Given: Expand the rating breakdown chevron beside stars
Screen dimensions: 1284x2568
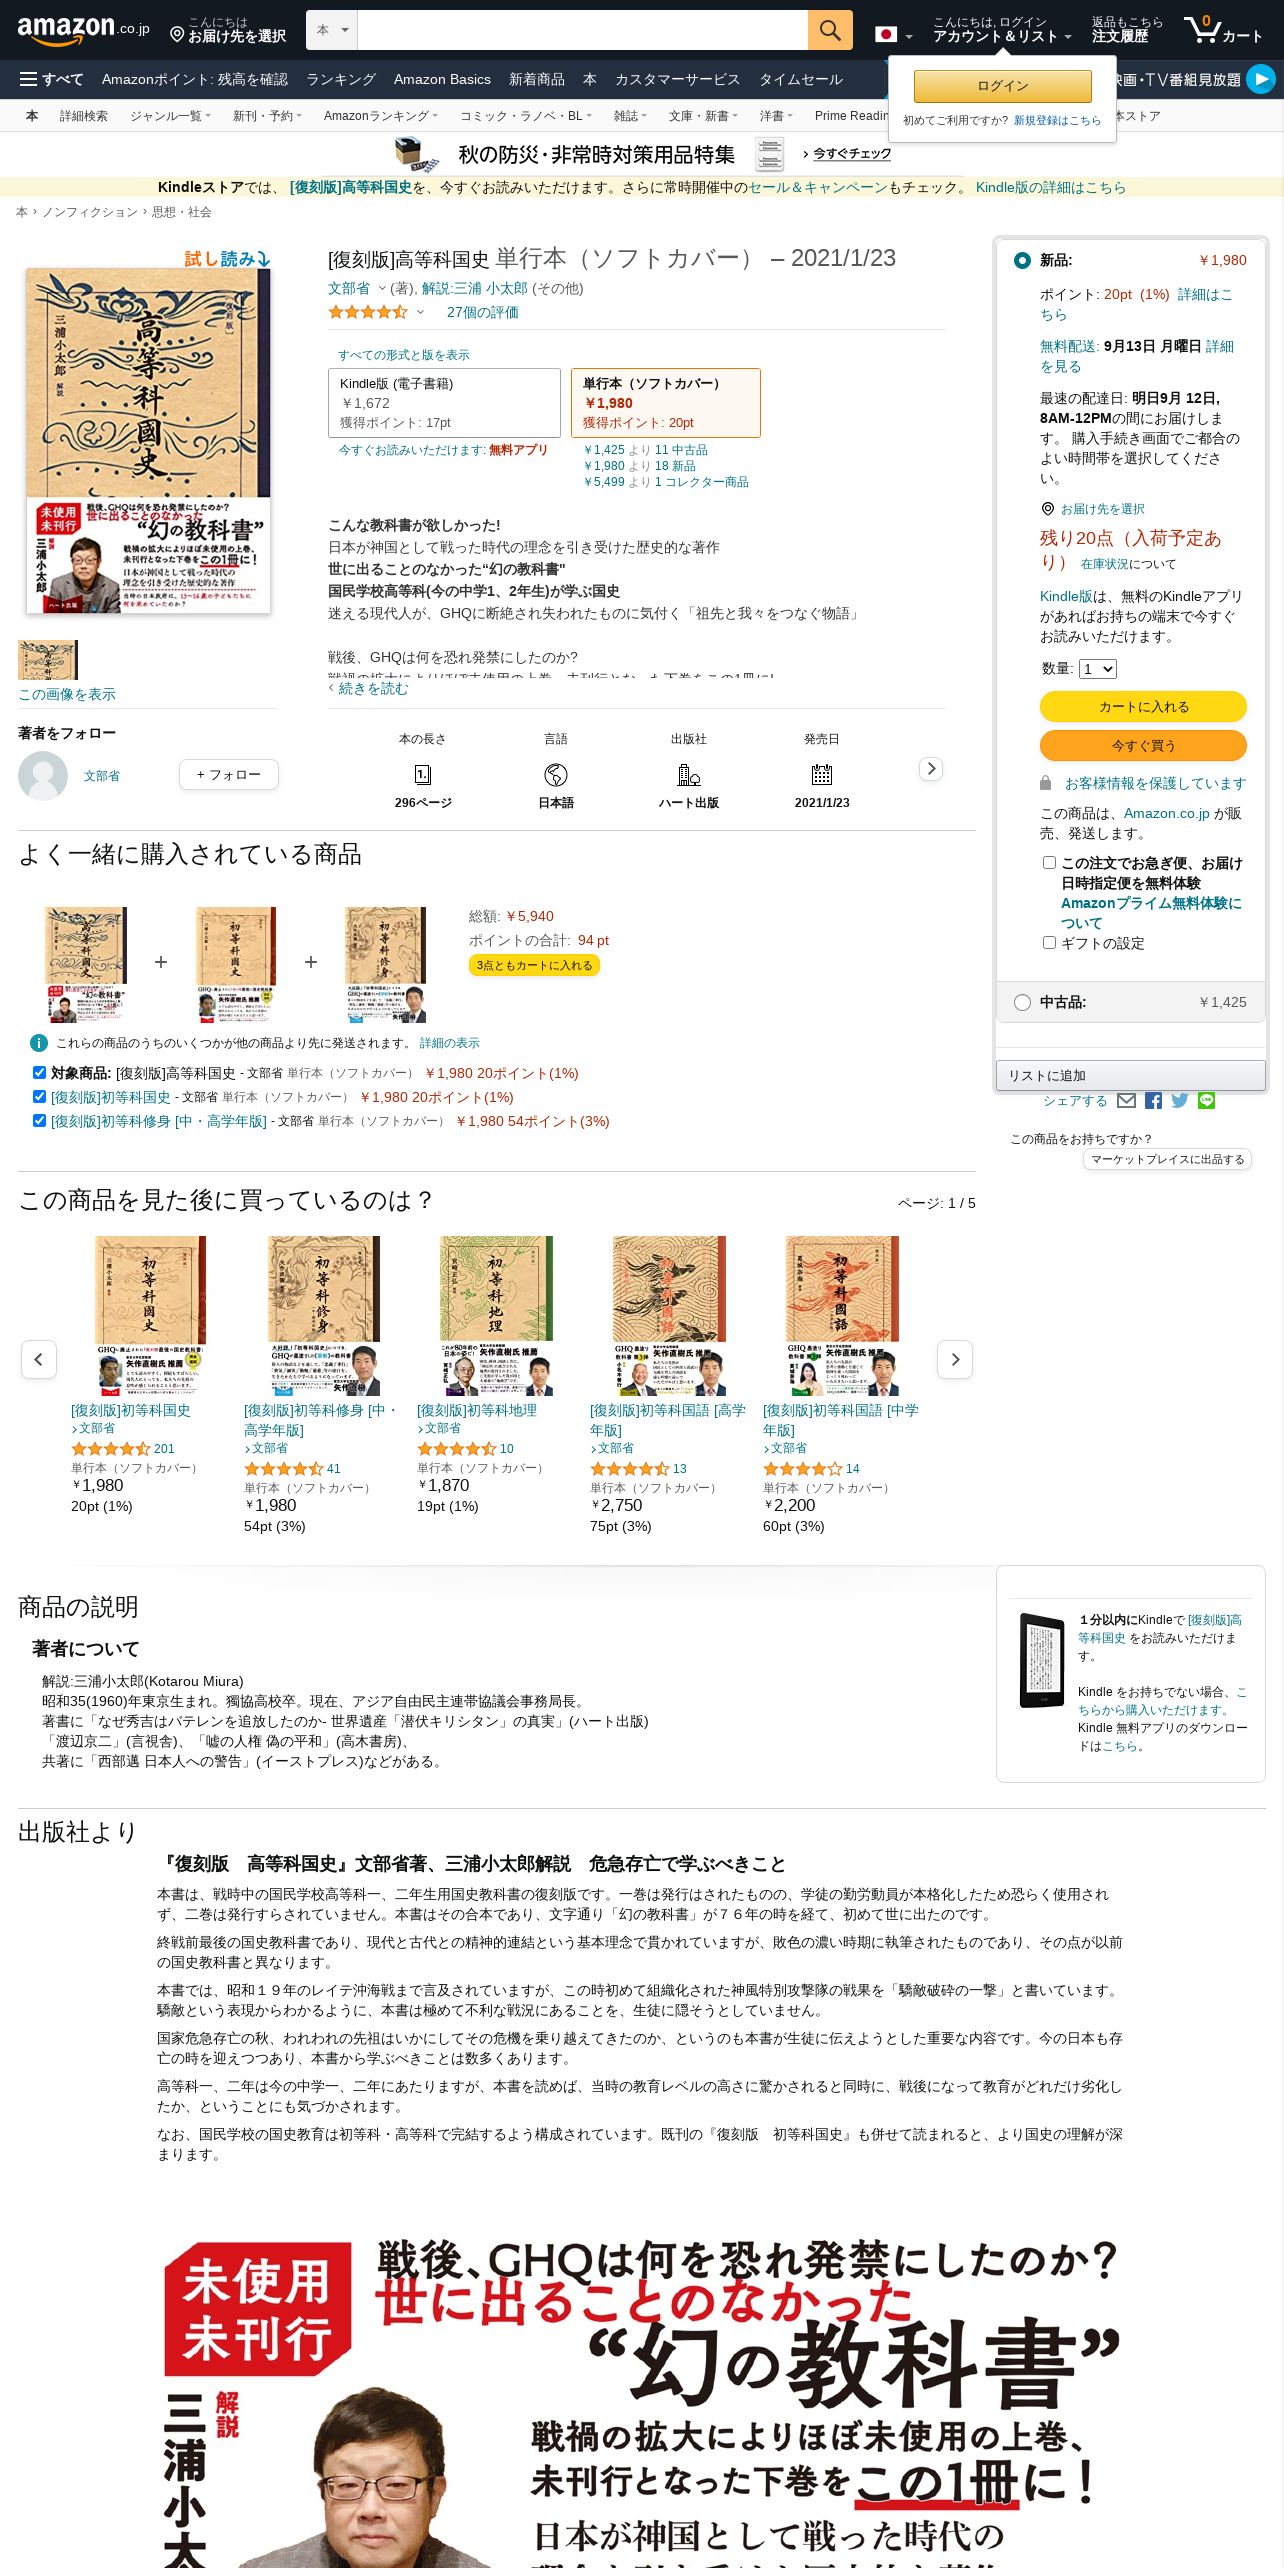Looking at the screenshot, I should click(x=420, y=312).
